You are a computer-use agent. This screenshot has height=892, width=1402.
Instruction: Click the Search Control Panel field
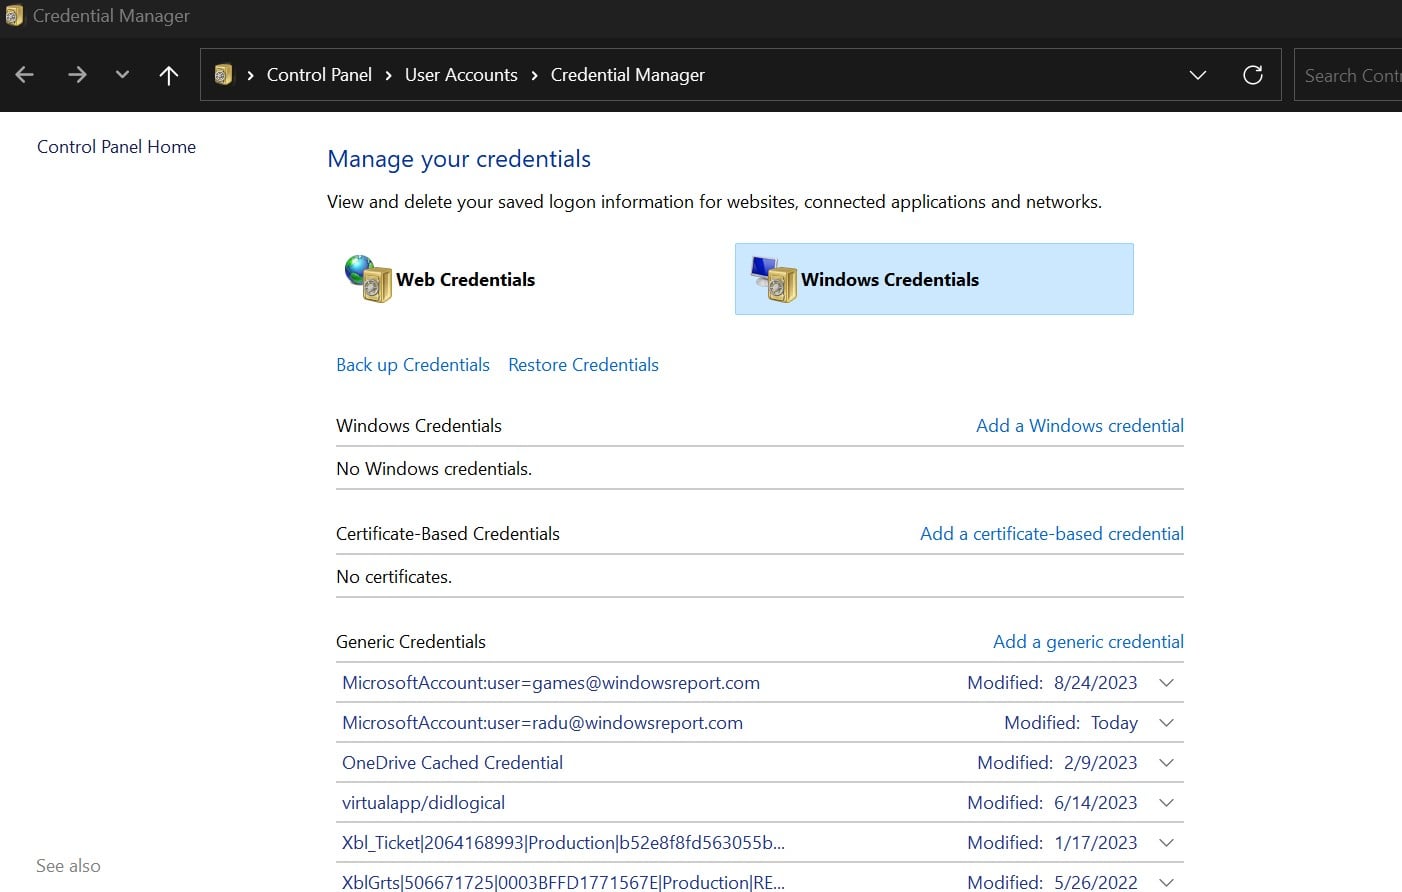tap(1350, 76)
